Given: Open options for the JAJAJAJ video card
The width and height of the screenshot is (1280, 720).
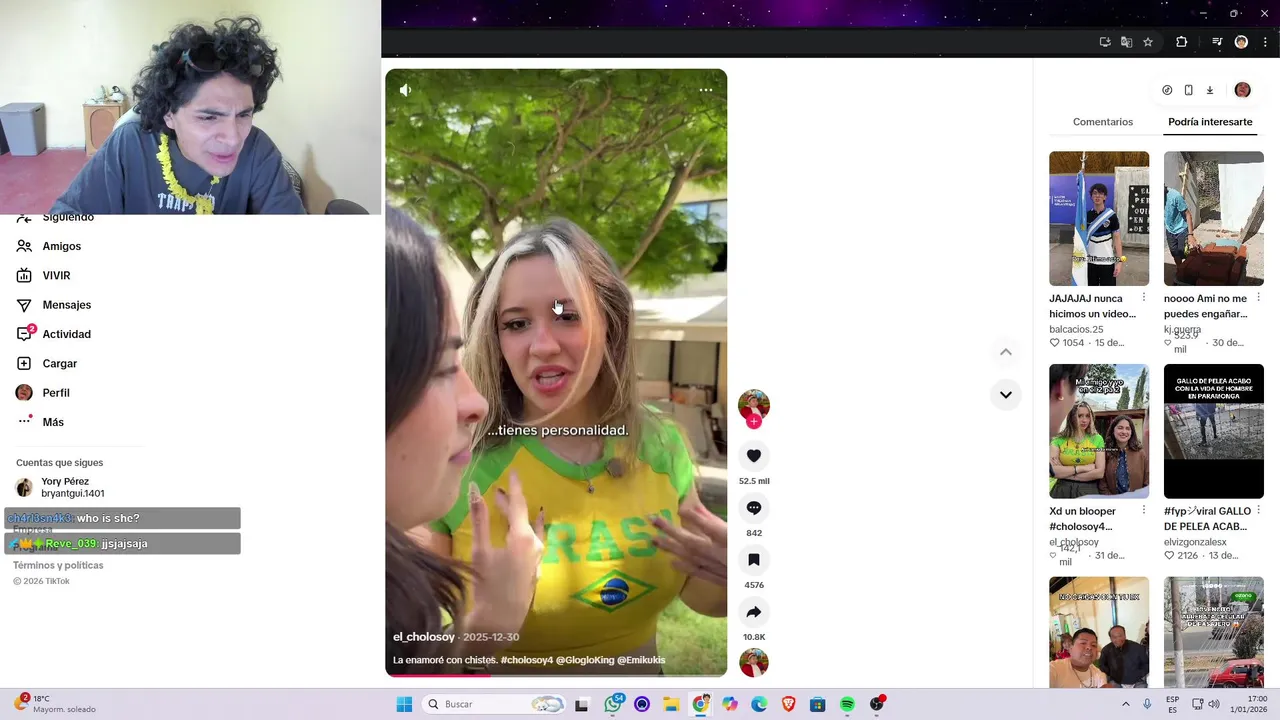Looking at the screenshot, I should coord(1144,298).
